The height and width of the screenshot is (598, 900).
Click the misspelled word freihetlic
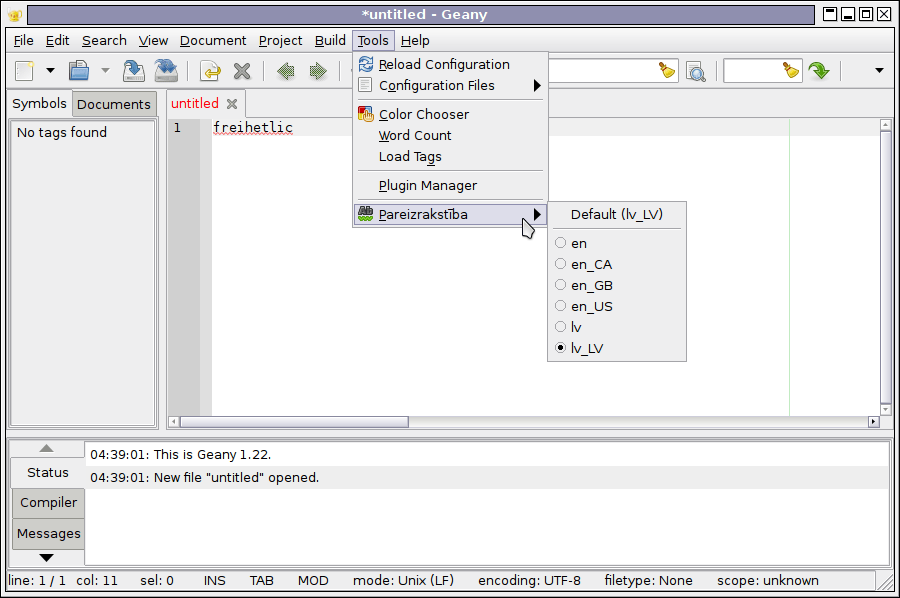tap(253, 128)
